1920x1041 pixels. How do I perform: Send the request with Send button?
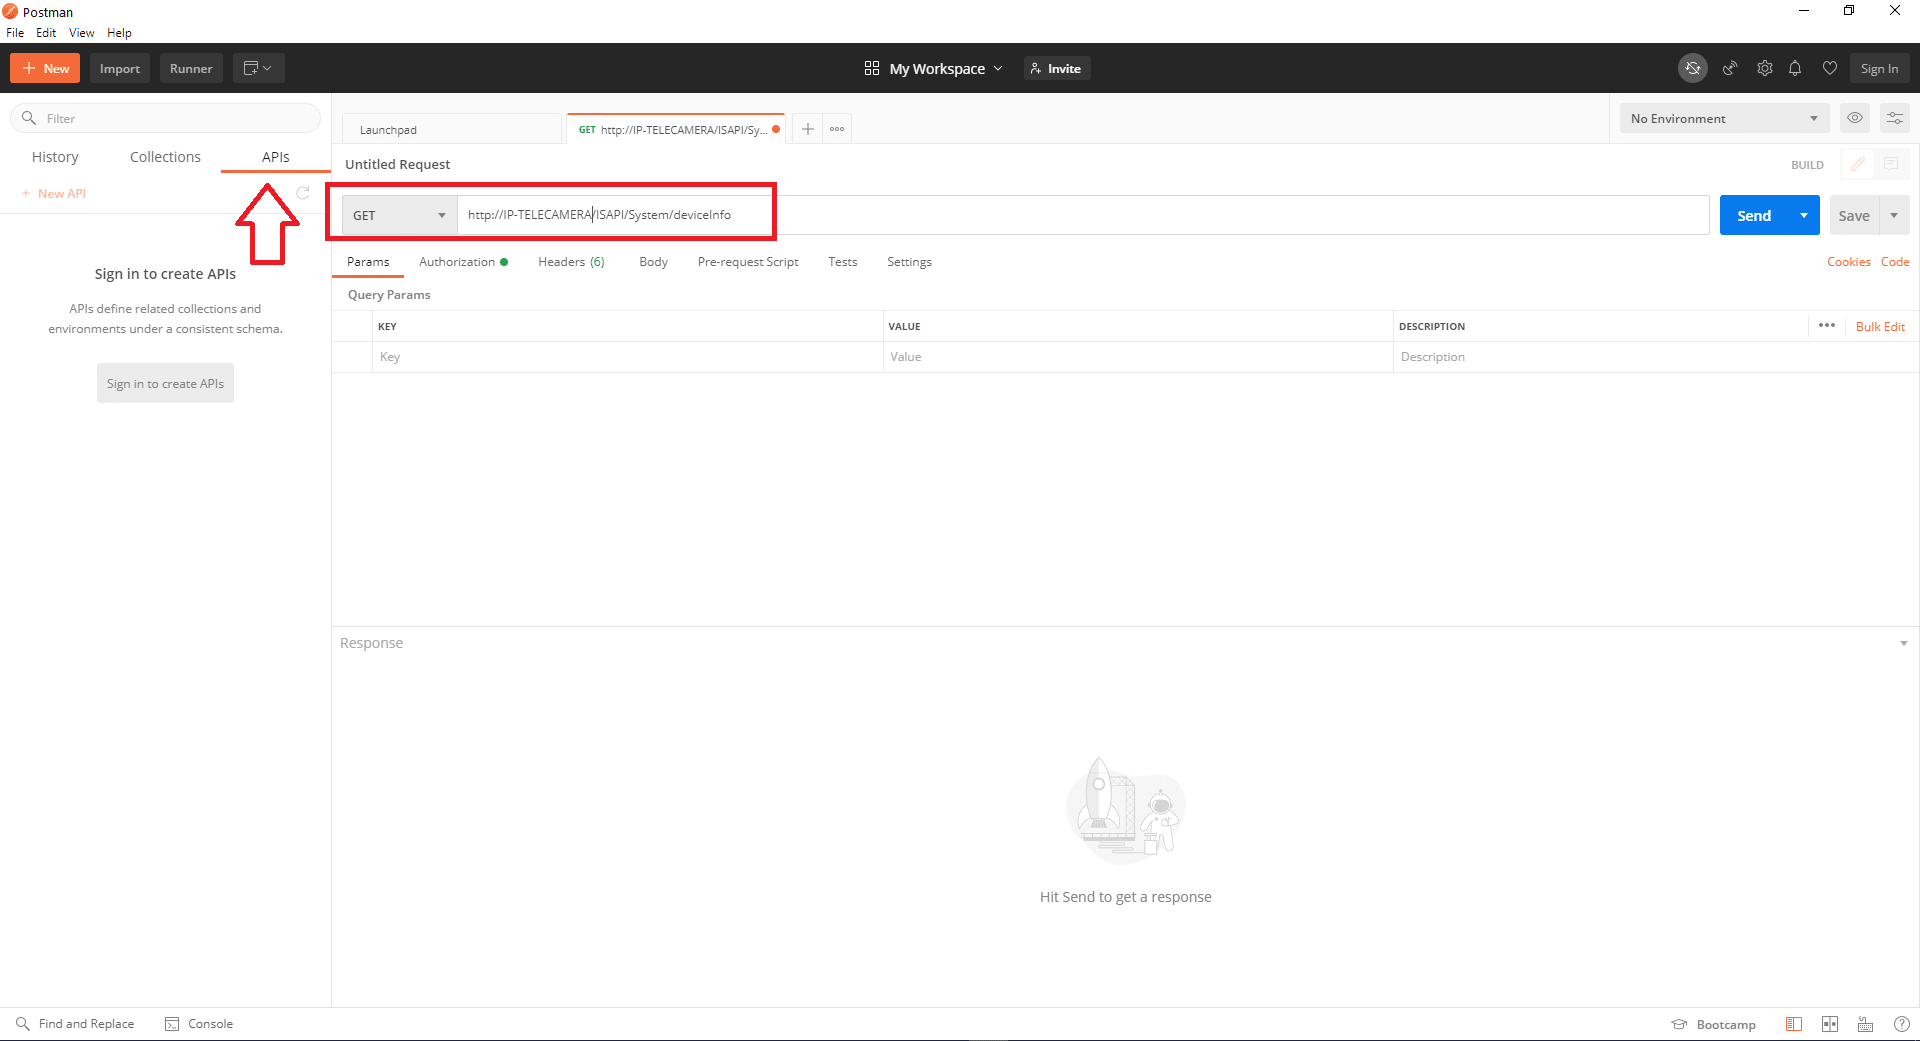(x=1754, y=215)
